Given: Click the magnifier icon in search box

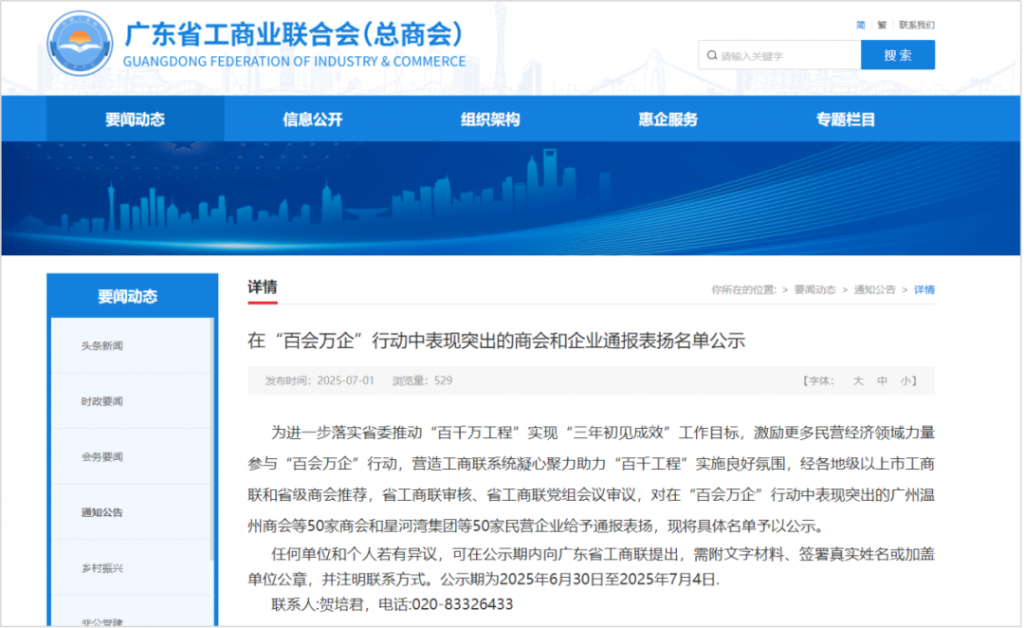Looking at the screenshot, I should 710,56.
